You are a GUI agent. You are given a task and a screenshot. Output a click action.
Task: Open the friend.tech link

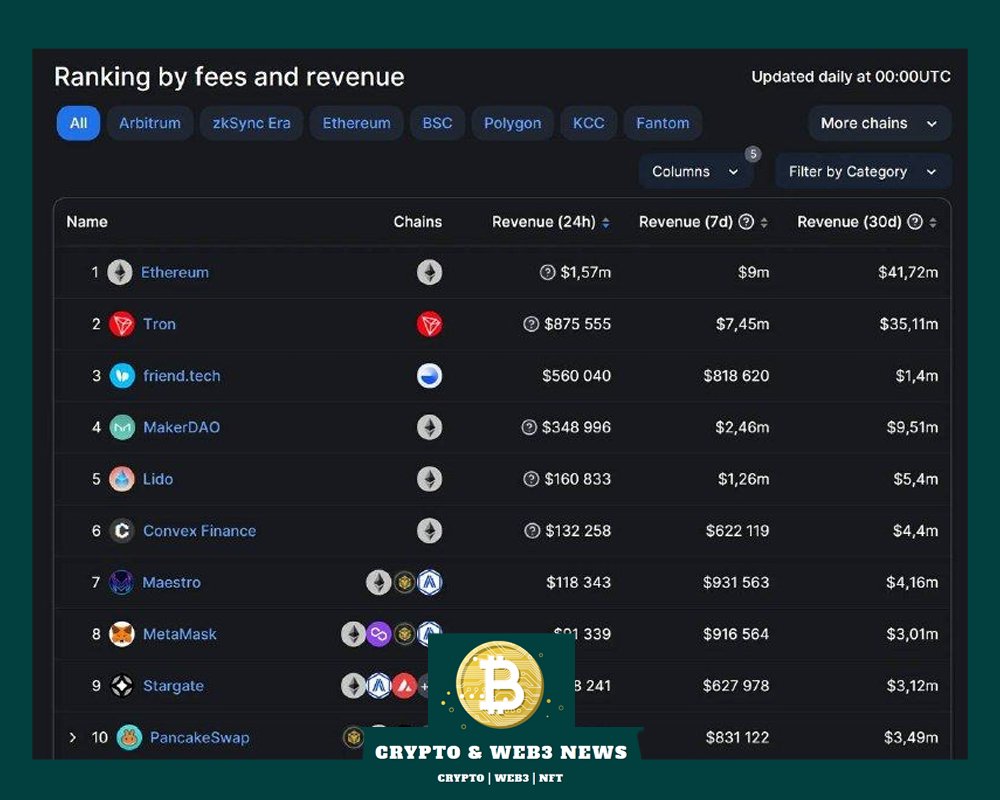[182, 376]
